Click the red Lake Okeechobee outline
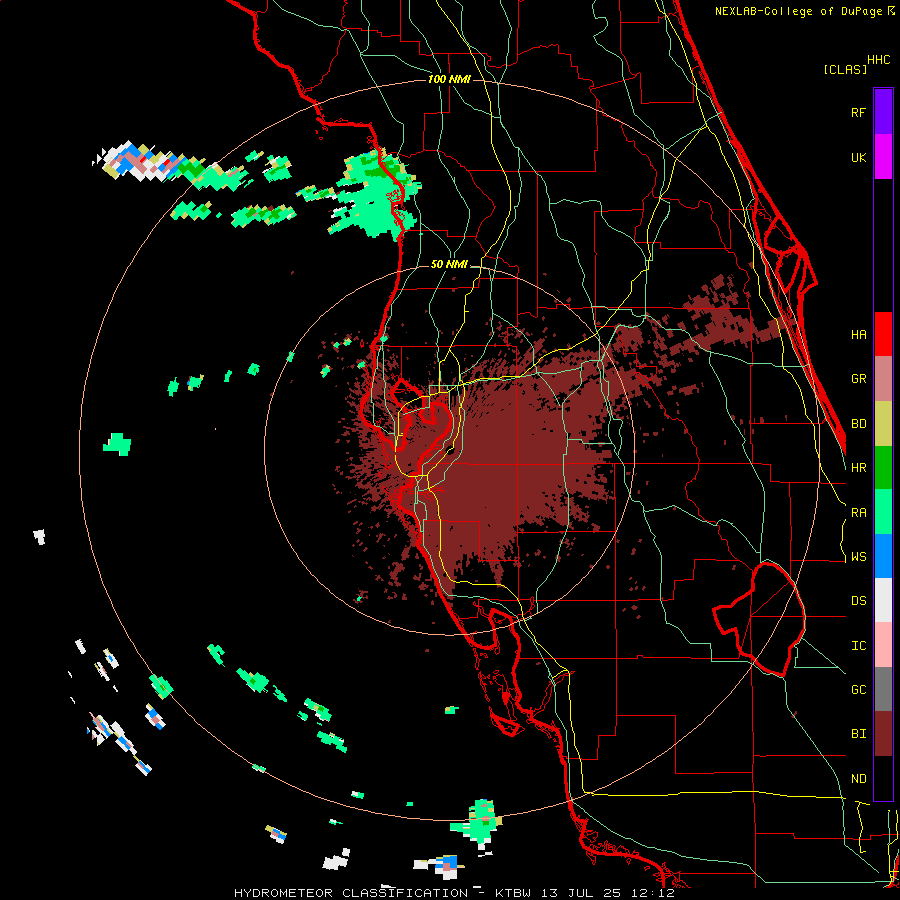 (759, 619)
